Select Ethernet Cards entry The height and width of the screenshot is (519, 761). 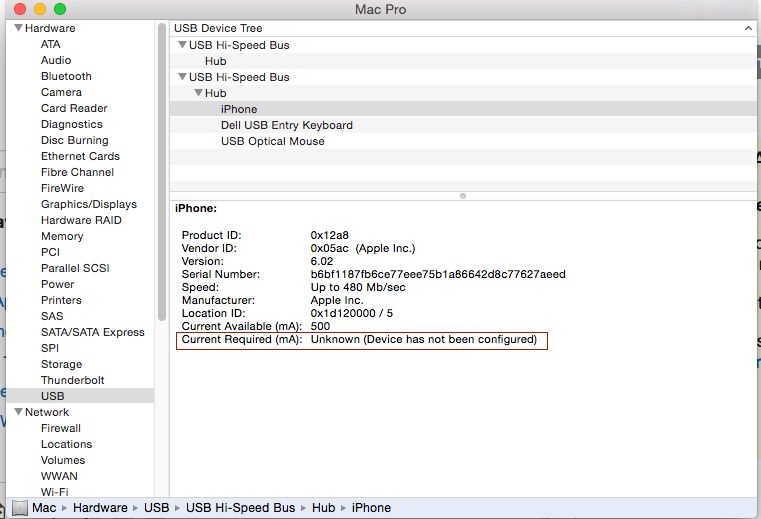[80, 156]
